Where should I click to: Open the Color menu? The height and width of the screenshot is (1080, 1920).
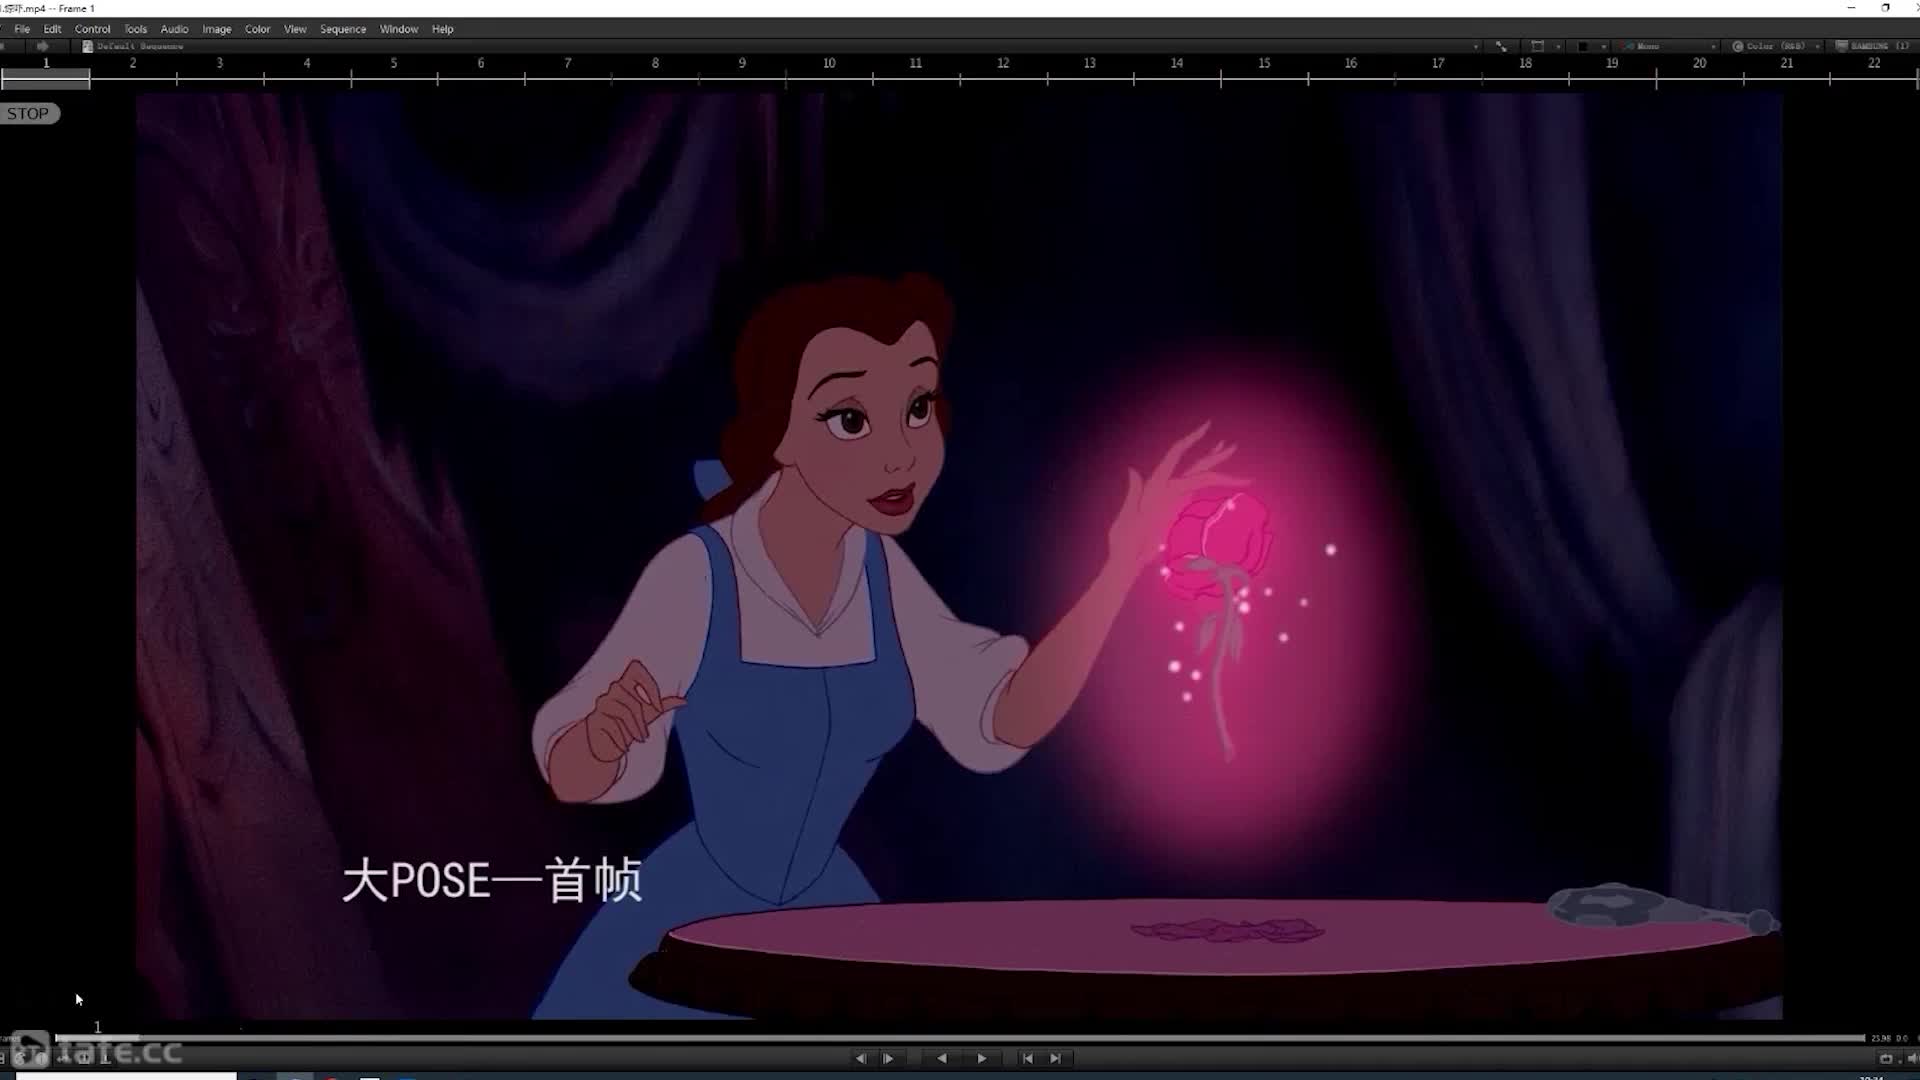tap(258, 29)
